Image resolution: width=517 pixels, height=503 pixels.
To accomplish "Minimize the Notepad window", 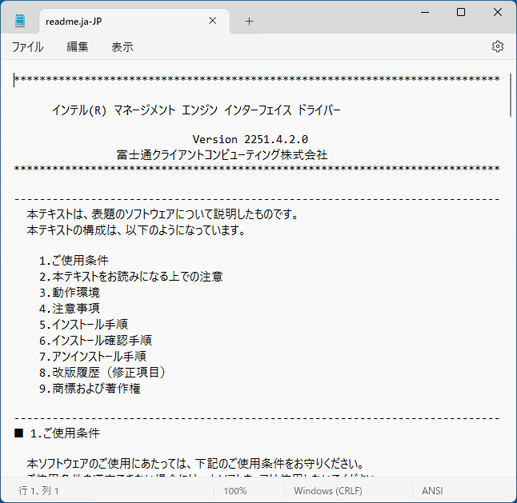I will tap(425, 12).
